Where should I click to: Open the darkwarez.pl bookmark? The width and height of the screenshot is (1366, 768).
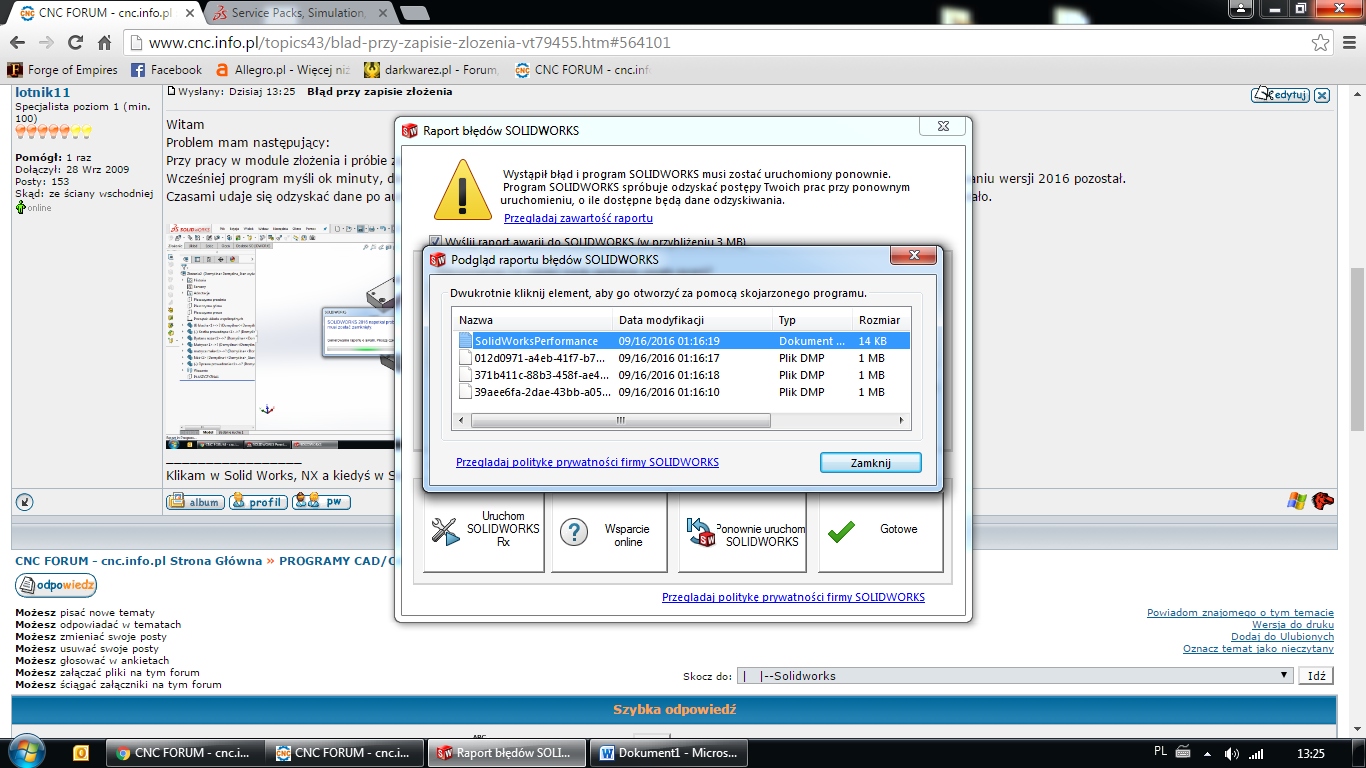pyautogui.click(x=431, y=70)
